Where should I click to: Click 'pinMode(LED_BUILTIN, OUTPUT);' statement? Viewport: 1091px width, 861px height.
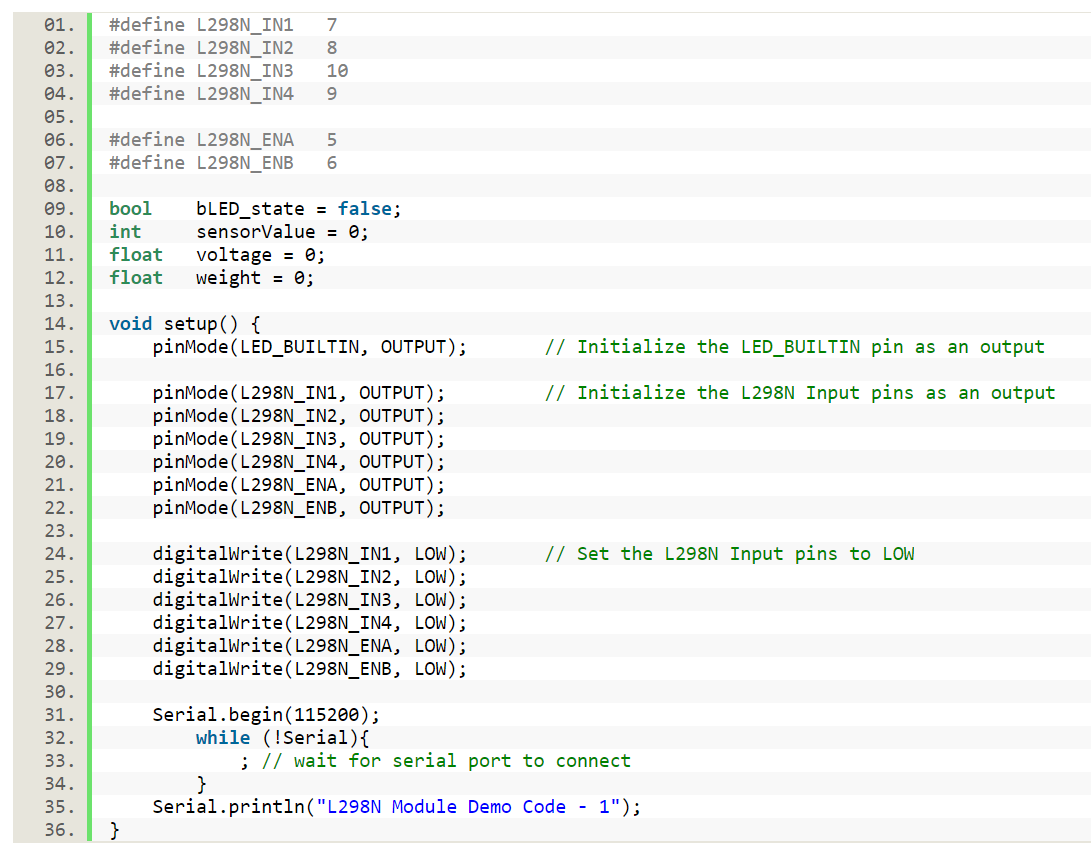[310, 347]
